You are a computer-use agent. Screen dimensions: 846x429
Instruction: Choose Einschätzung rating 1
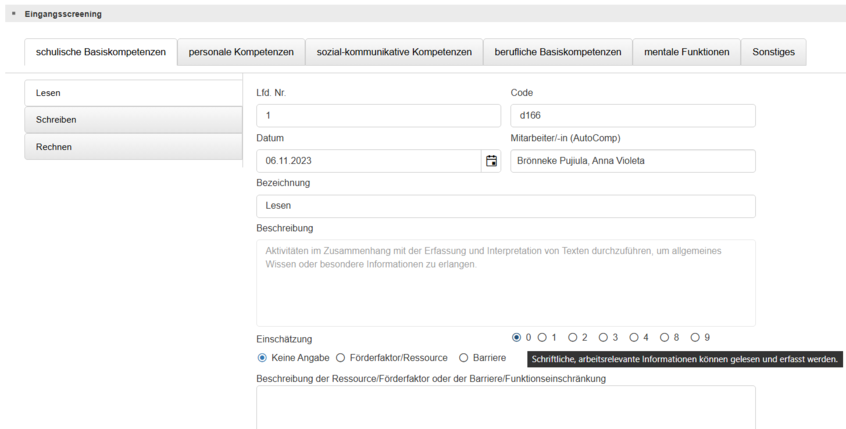coord(542,338)
